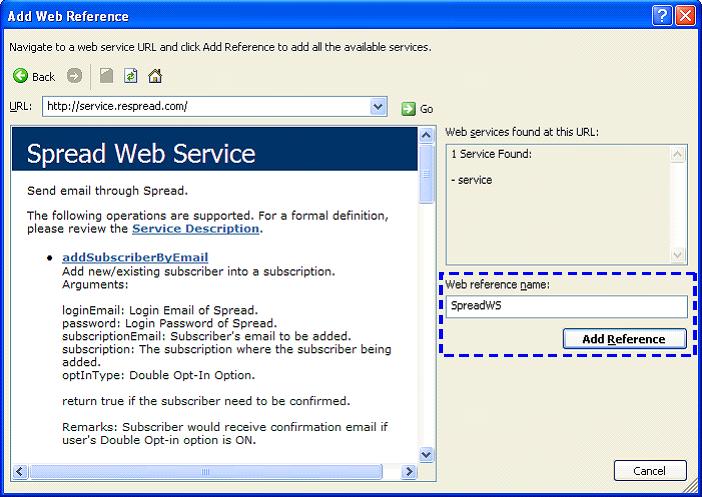The width and height of the screenshot is (702, 497).
Task: Click browser pane scroll up arrow
Action: (x=426, y=135)
